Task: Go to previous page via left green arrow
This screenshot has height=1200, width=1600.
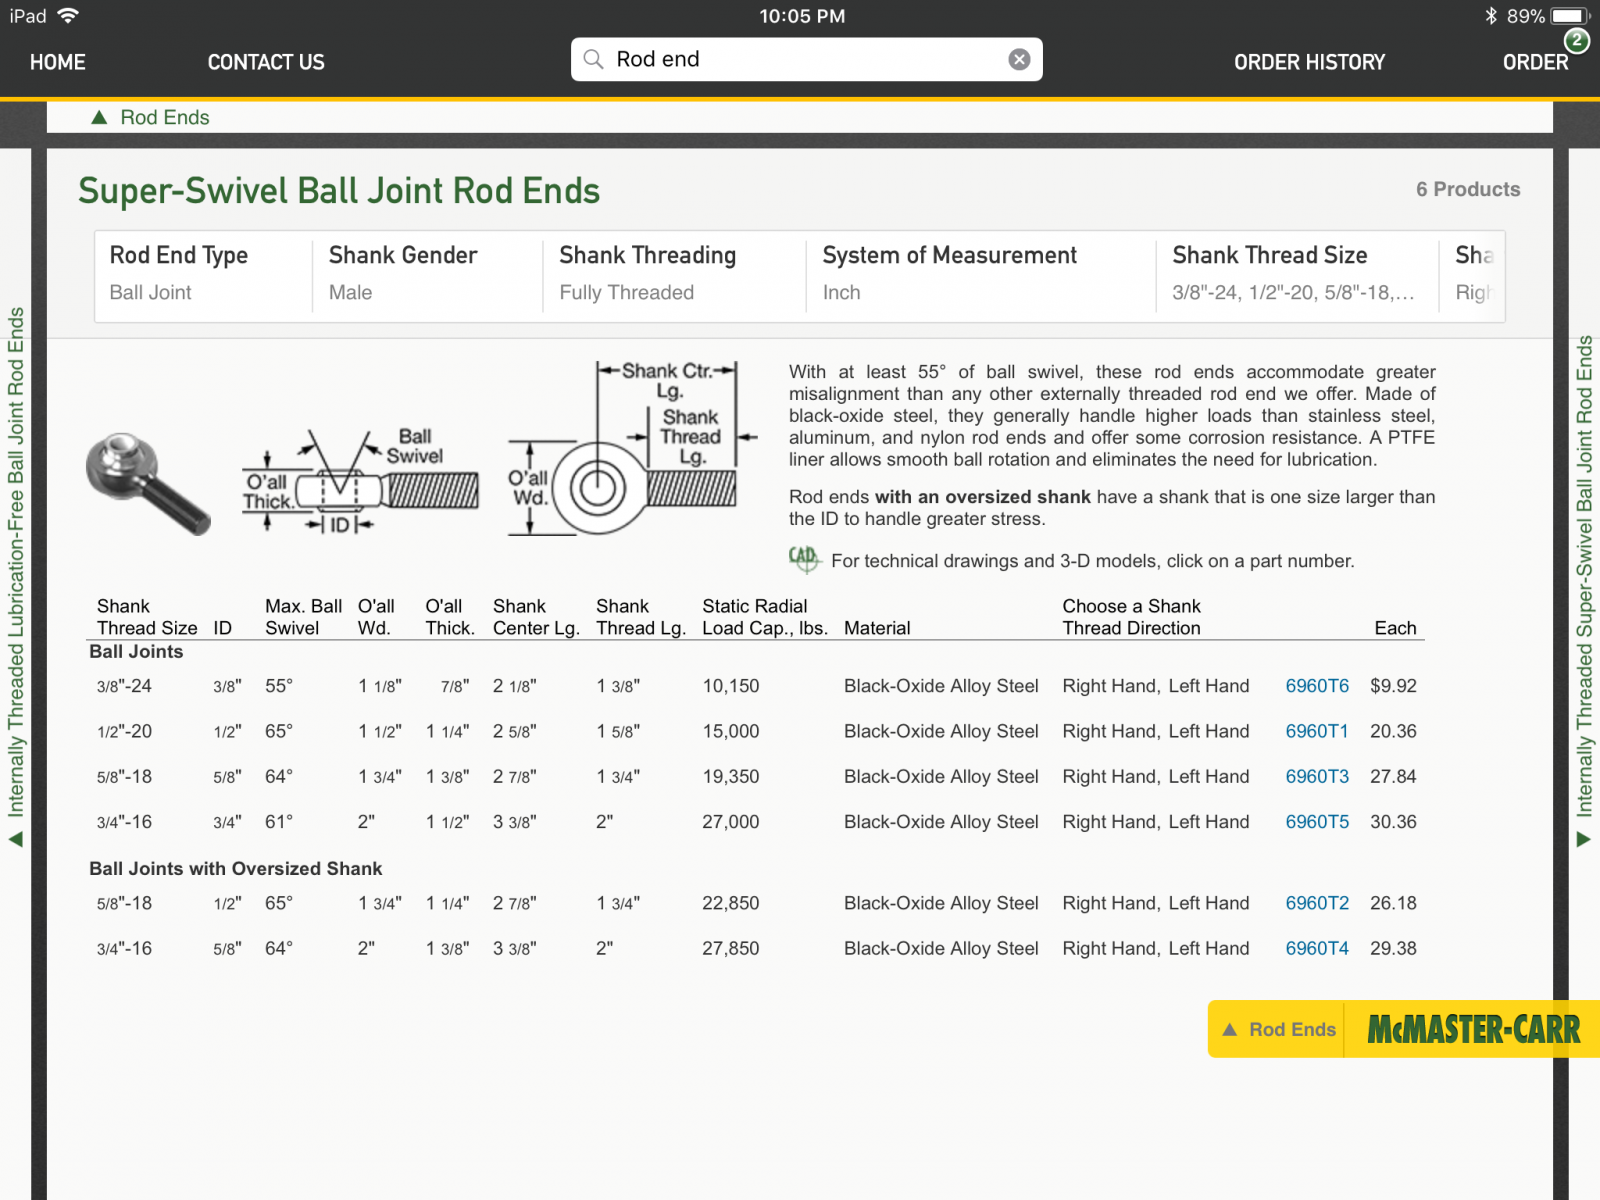Action: point(15,840)
